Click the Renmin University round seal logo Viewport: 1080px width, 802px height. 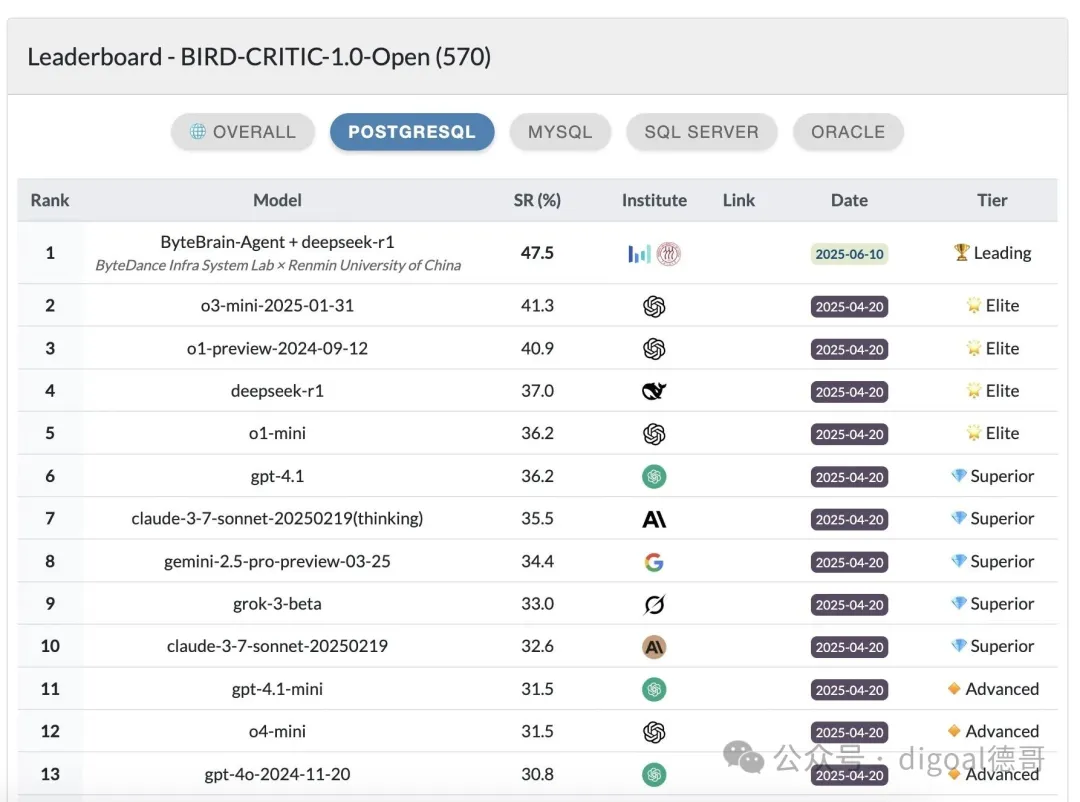tap(668, 254)
